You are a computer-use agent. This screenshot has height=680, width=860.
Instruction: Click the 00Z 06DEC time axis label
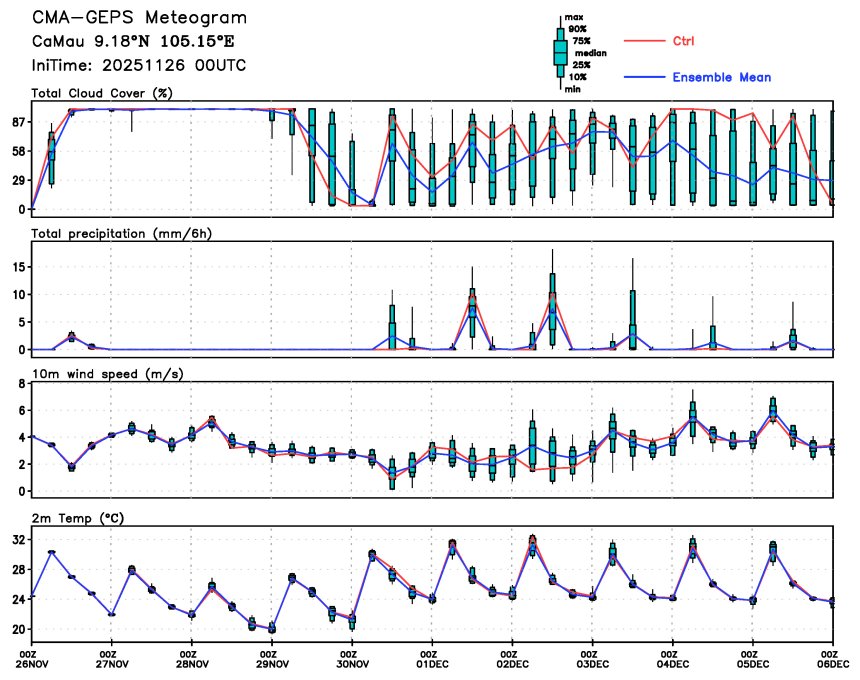click(x=833, y=659)
